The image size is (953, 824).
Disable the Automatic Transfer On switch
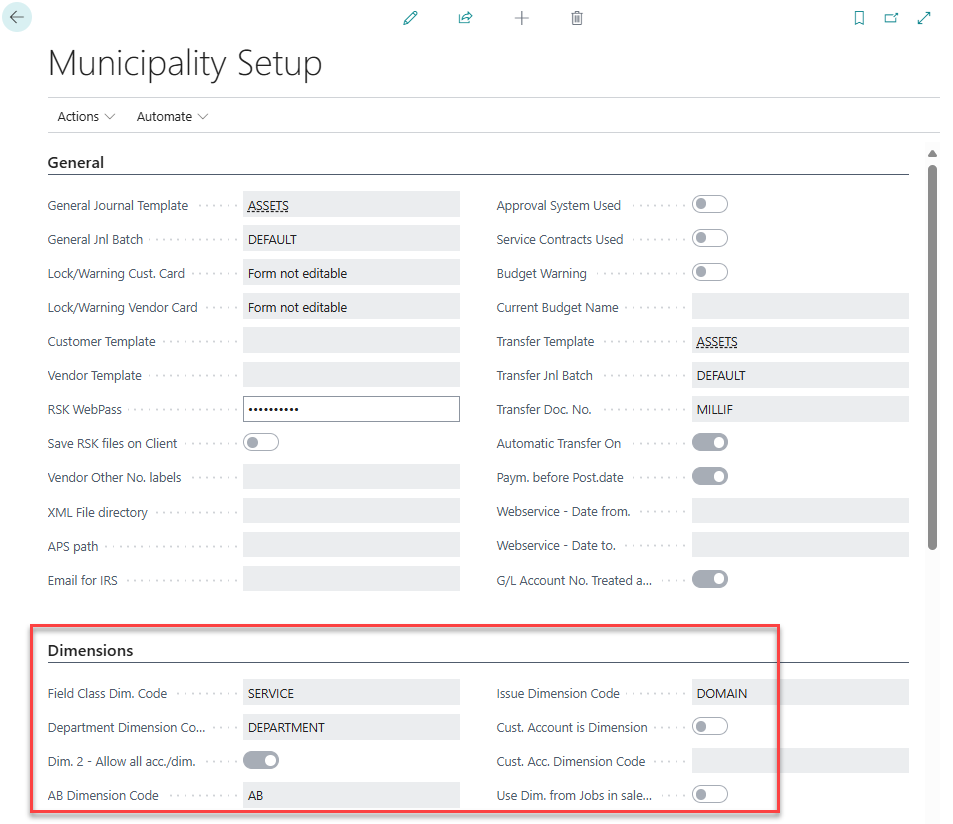(x=710, y=443)
